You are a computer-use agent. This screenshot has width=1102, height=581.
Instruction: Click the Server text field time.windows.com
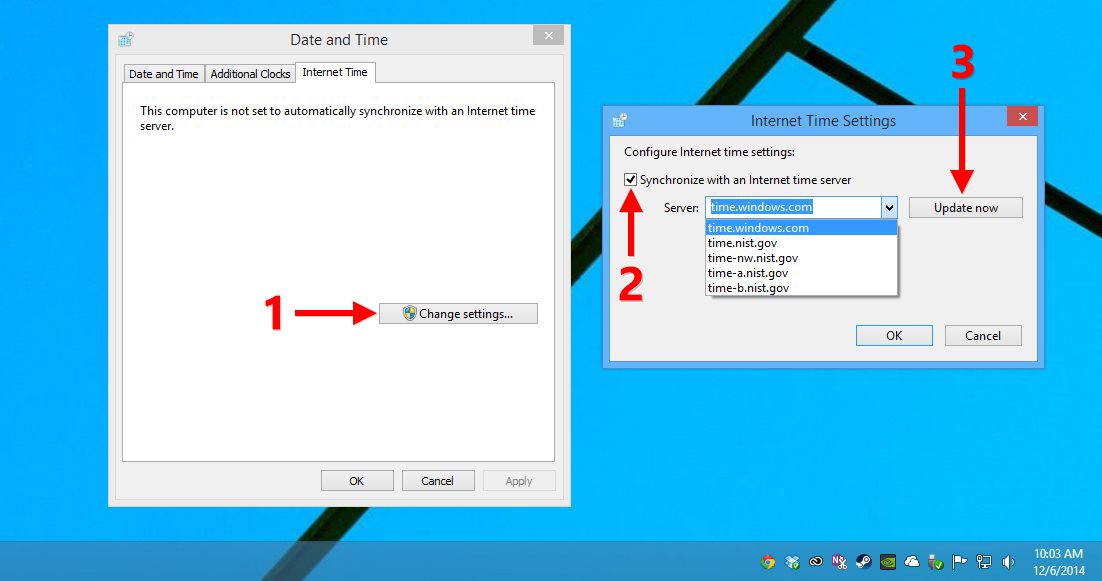click(x=793, y=207)
